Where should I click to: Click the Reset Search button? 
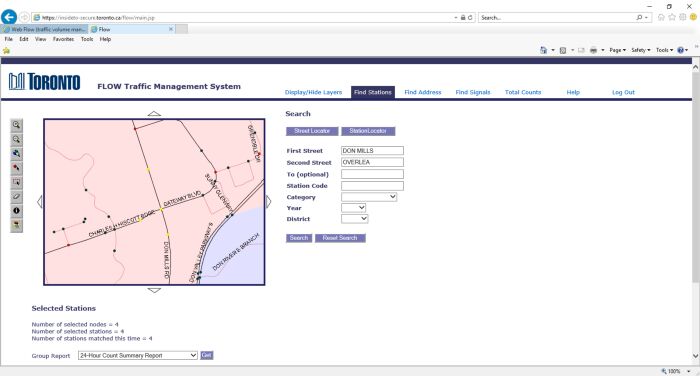(x=340, y=238)
